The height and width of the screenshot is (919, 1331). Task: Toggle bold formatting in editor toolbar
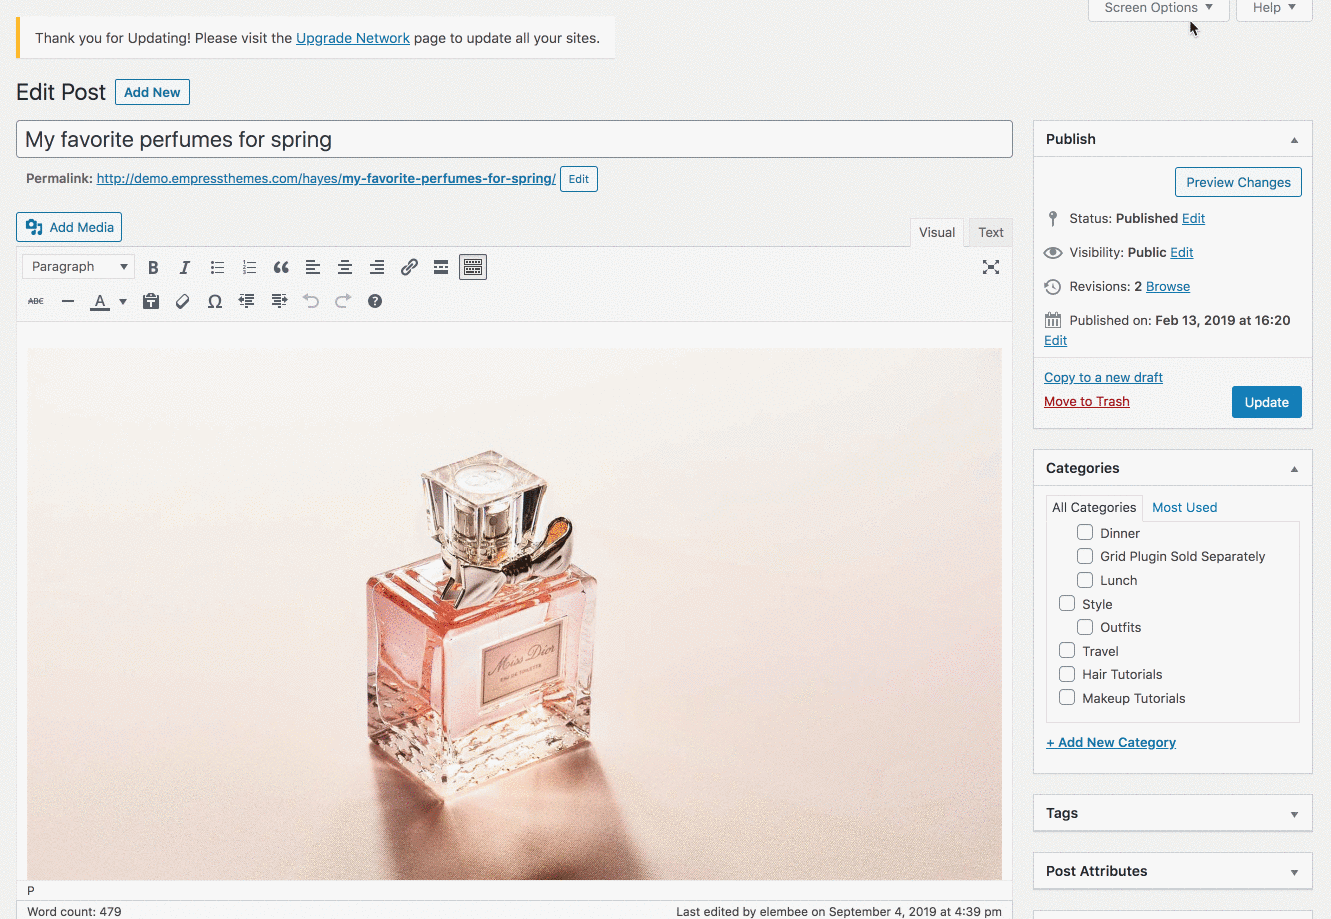tap(153, 267)
